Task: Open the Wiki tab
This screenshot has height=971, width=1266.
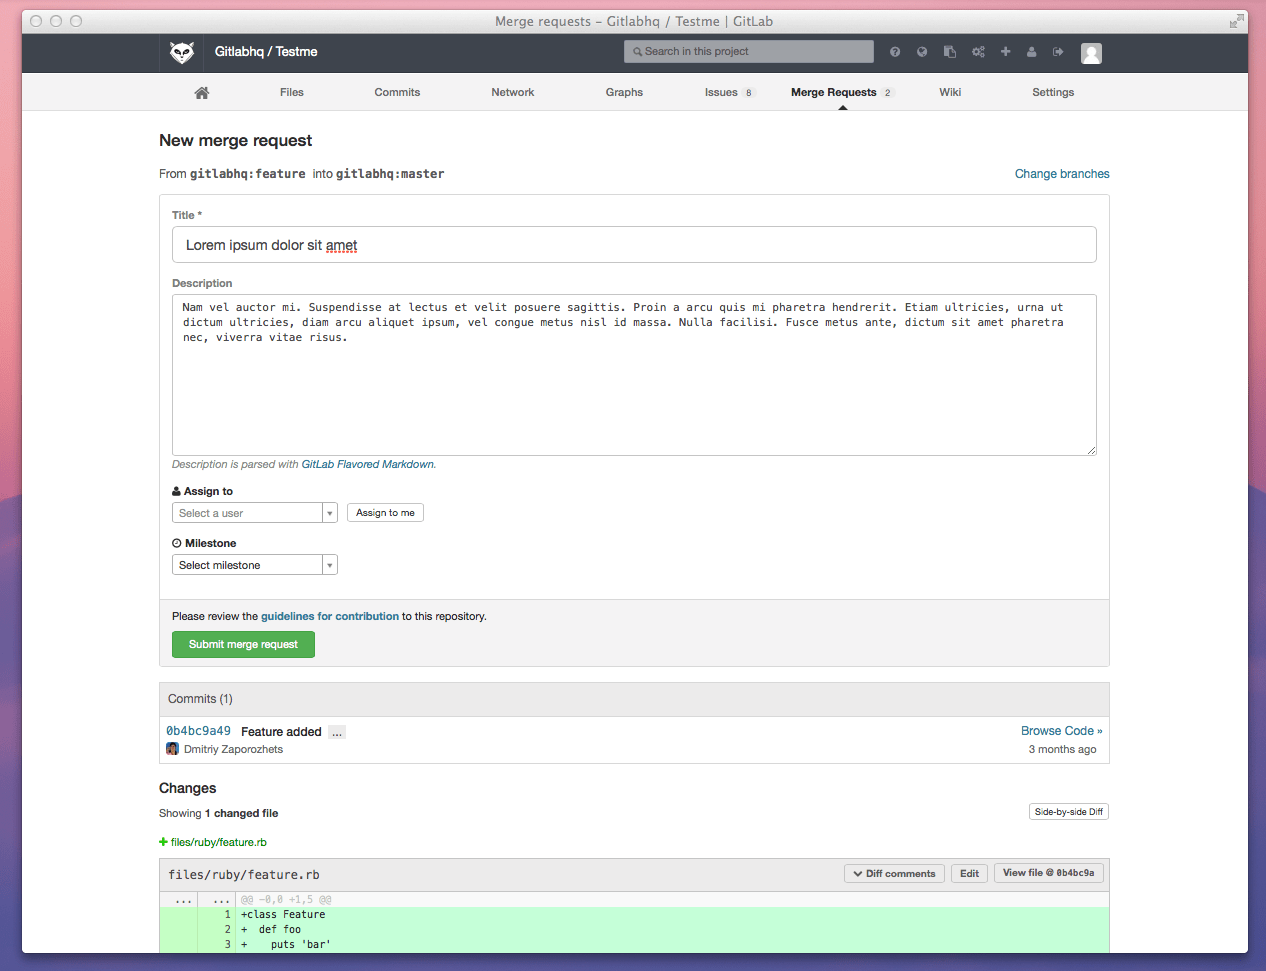Action: coord(949,91)
